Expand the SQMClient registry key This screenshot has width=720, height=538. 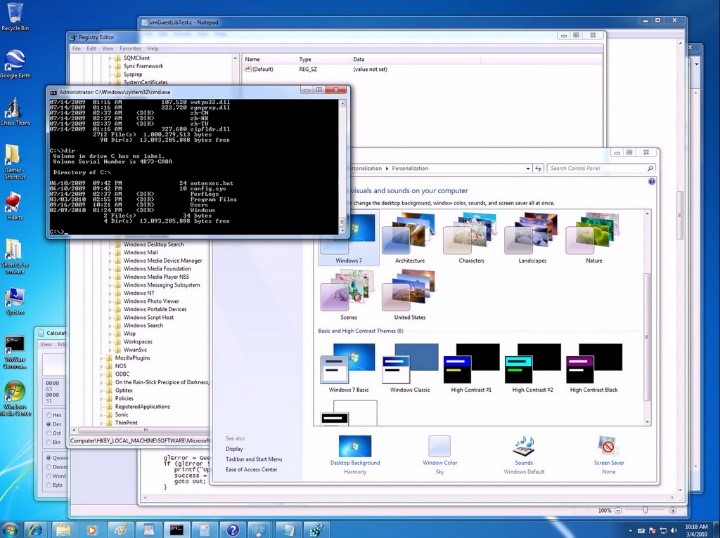point(110,58)
